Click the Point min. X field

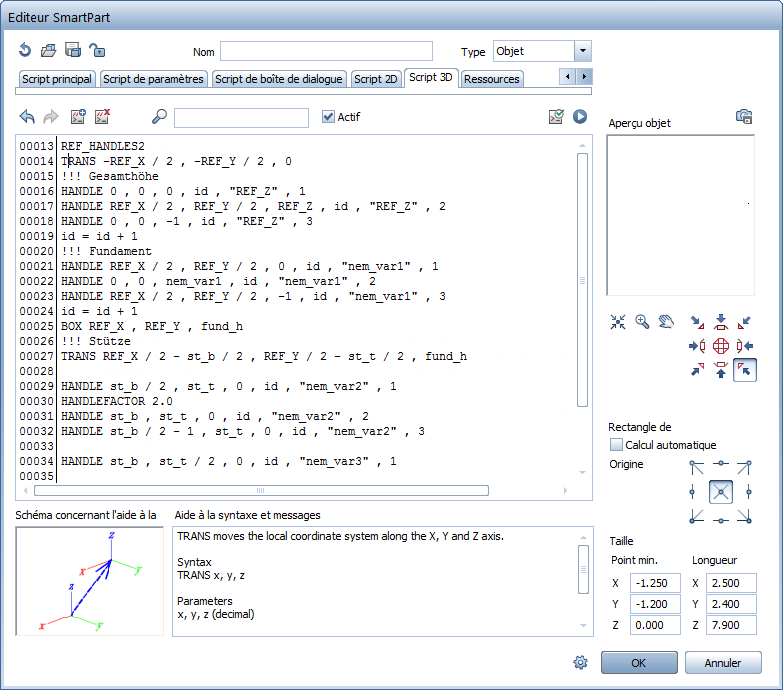(655, 583)
